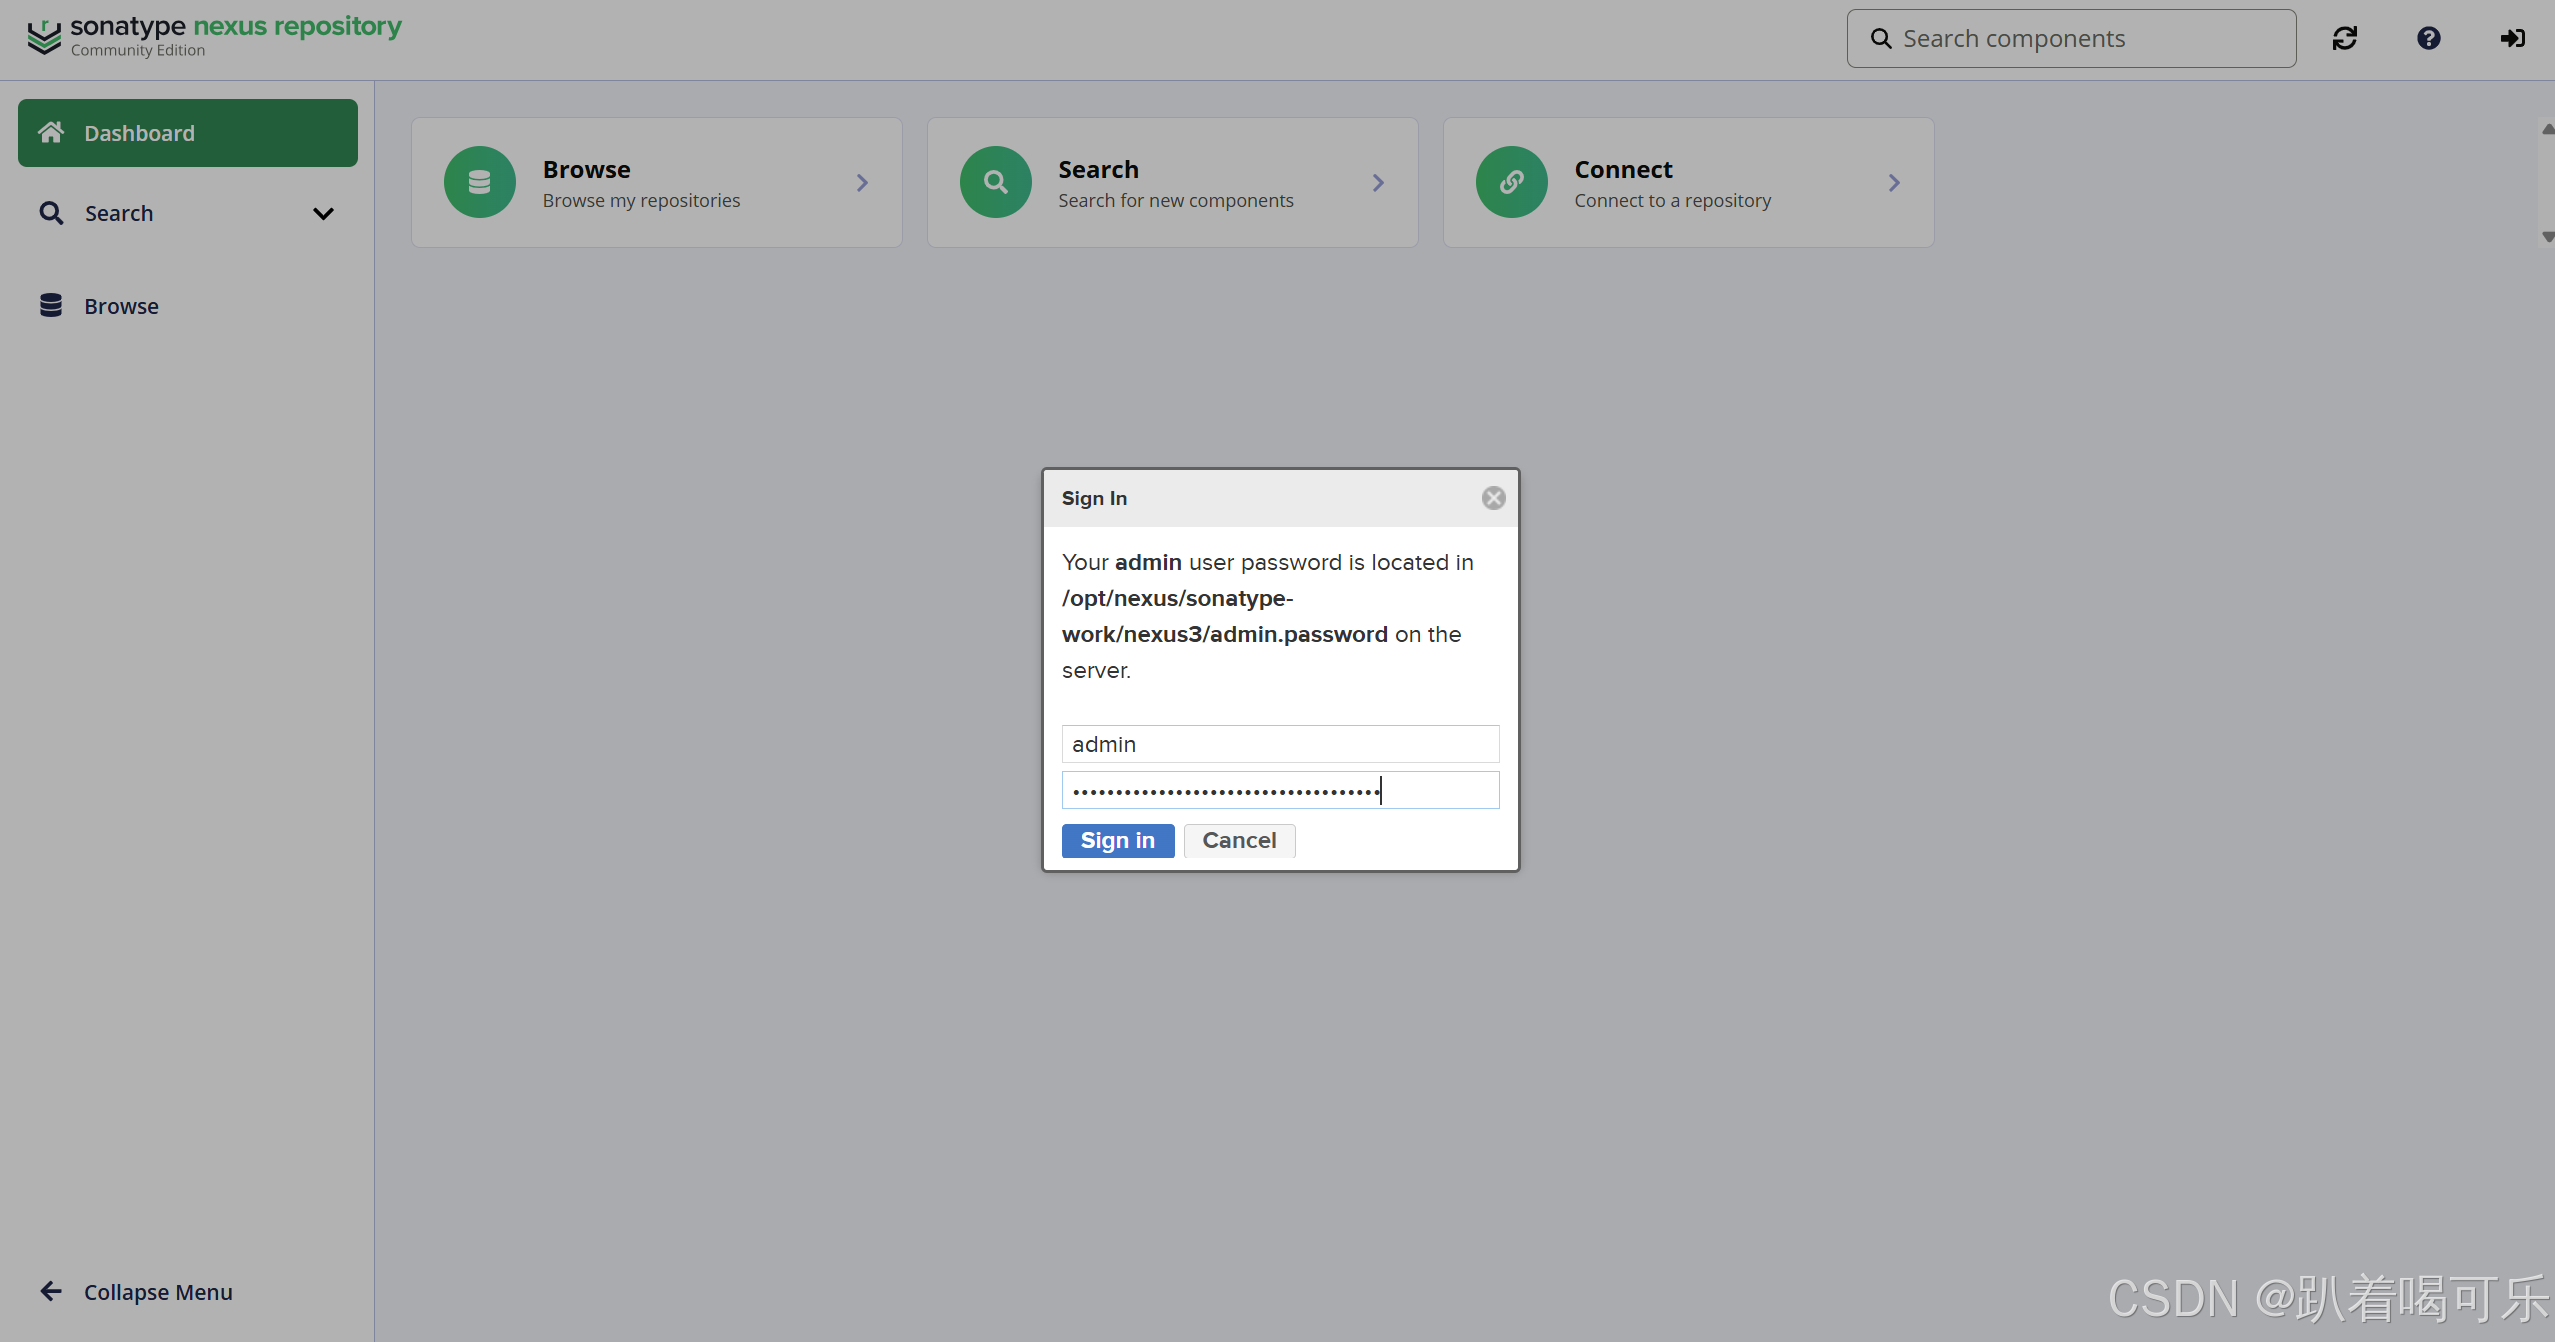Viewport: 2555px width, 1342px height.
Task: Click the Search magnifier icon in sidebar
Action: click(51, 213)
